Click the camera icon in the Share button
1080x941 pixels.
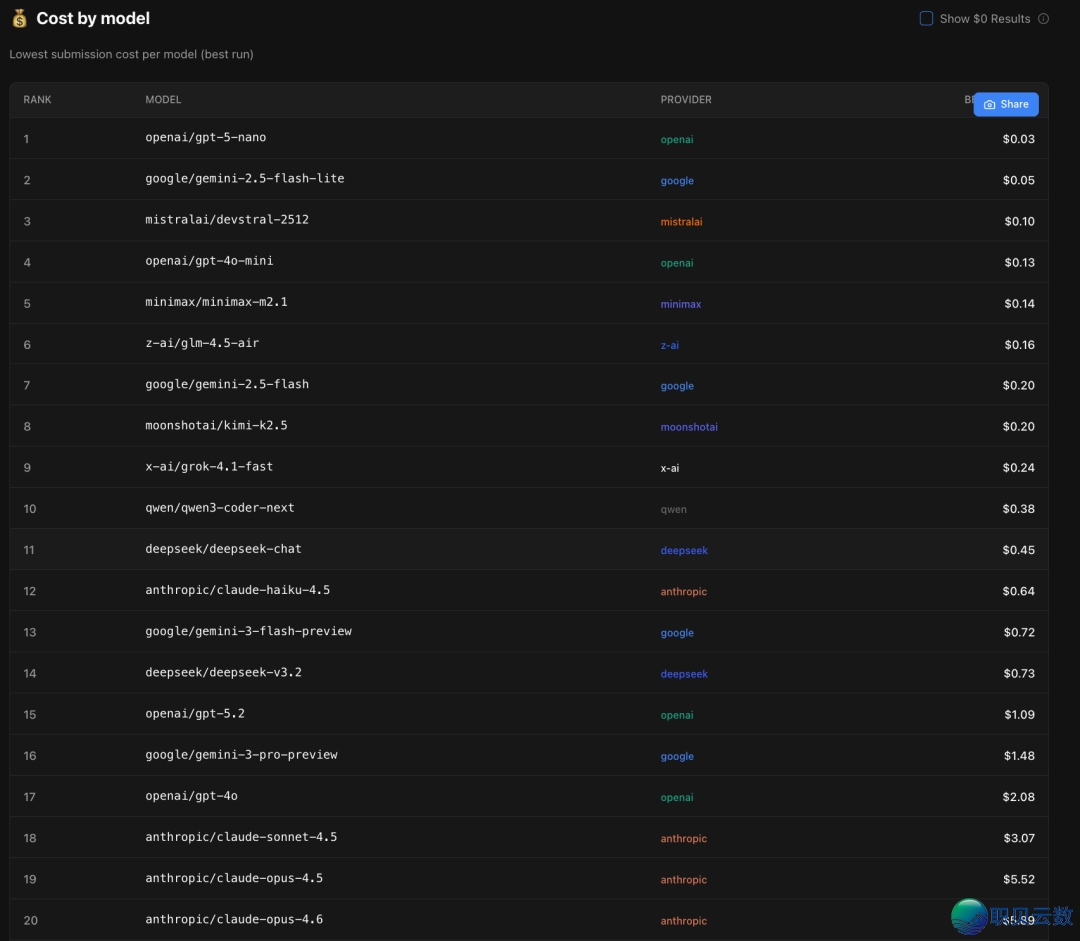(x=989, y=105)
